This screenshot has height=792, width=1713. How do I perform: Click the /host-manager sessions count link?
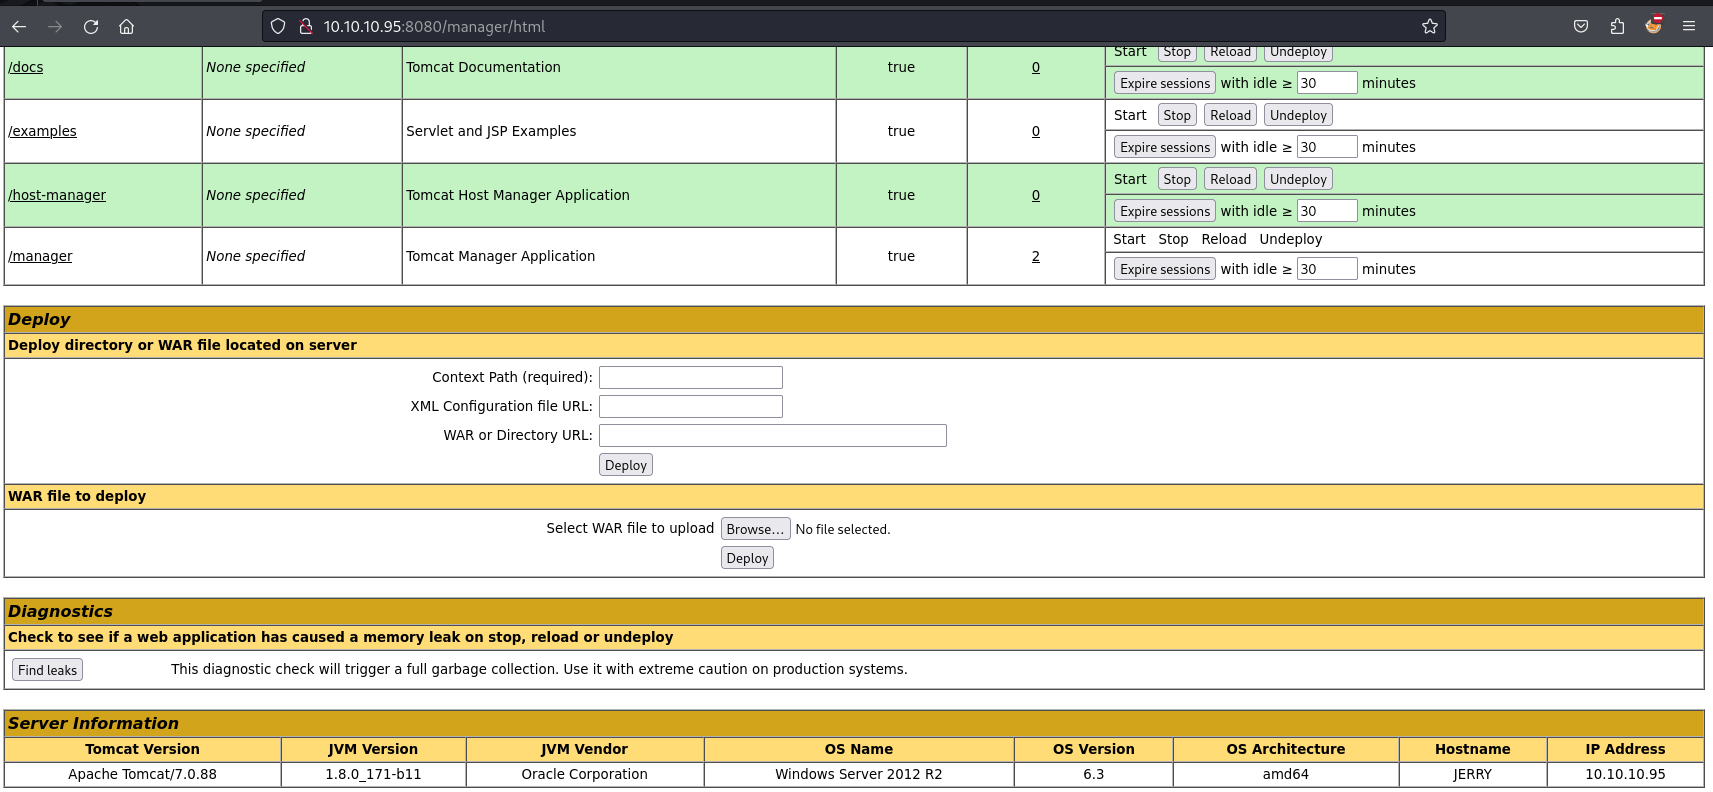[x=1036, y=195]
